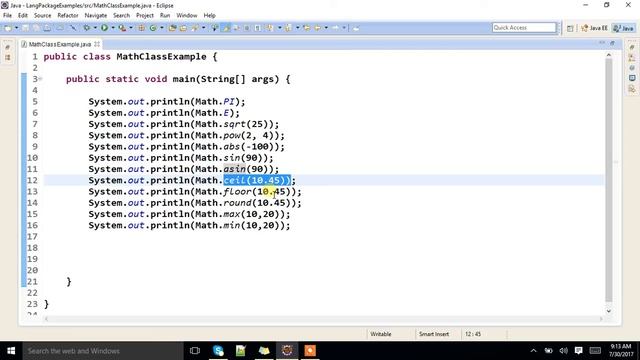Click the Math.sqrt(25) code line
640x360 pixels.
point(184,124)
